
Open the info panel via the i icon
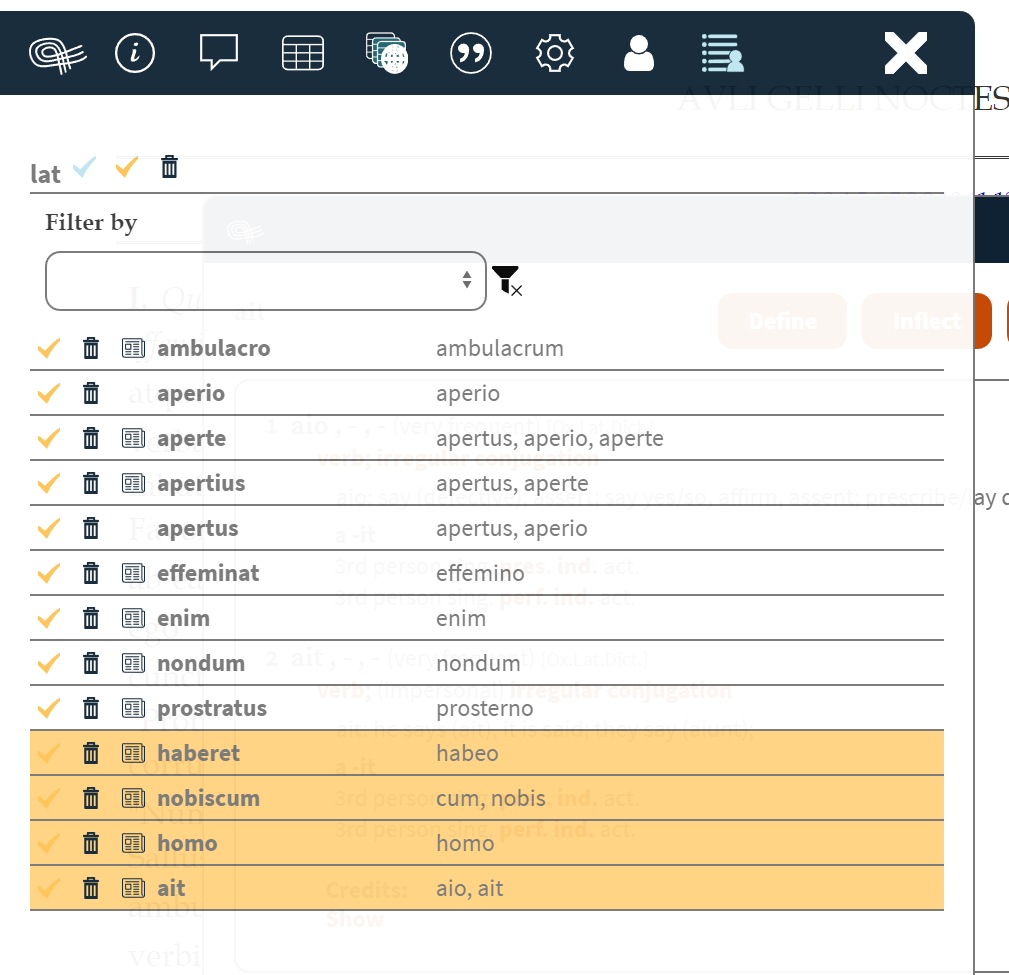coord(136,53)
